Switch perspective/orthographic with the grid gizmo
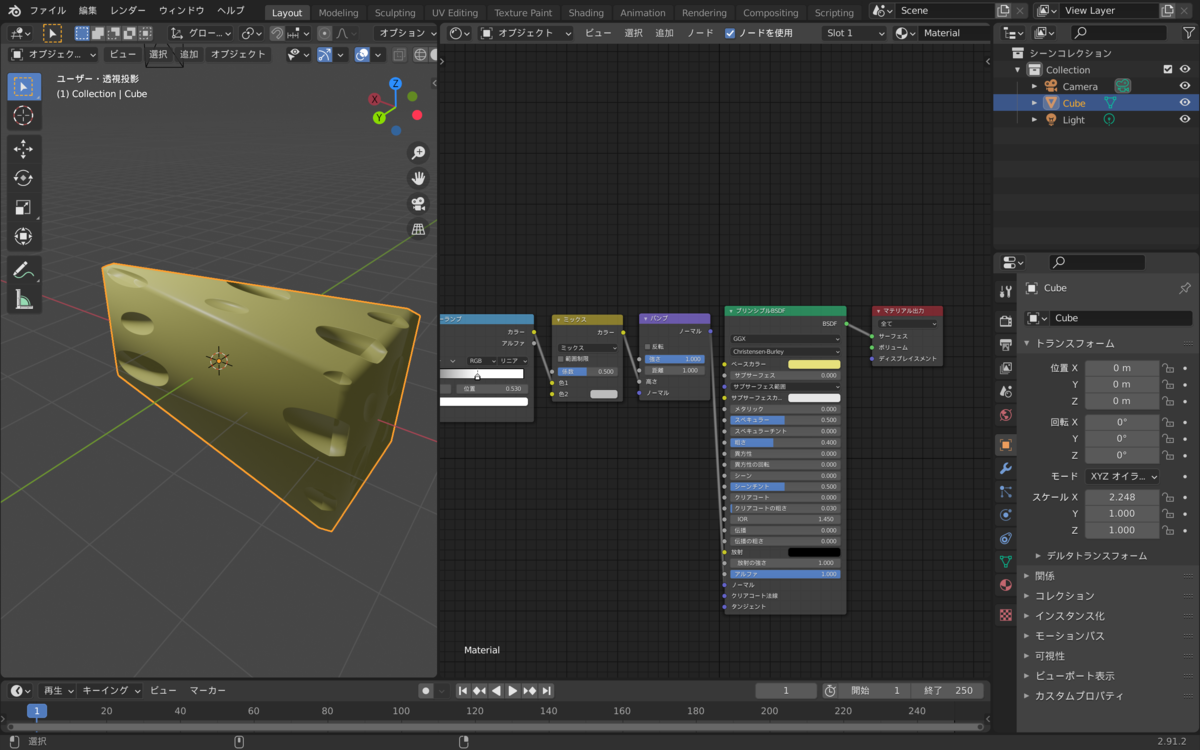This screenshot has width=1200, height=750. pyautogui.click(x=419, y=229)
